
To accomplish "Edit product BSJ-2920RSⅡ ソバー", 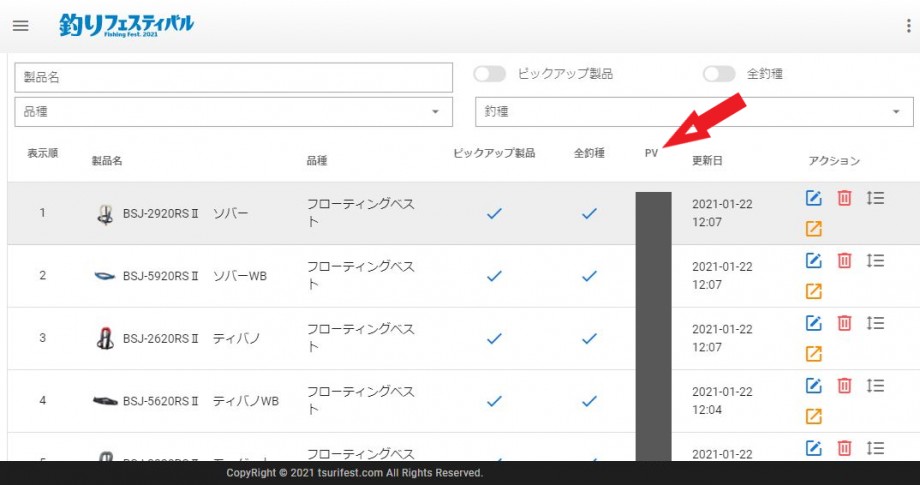I will (813, 198).
